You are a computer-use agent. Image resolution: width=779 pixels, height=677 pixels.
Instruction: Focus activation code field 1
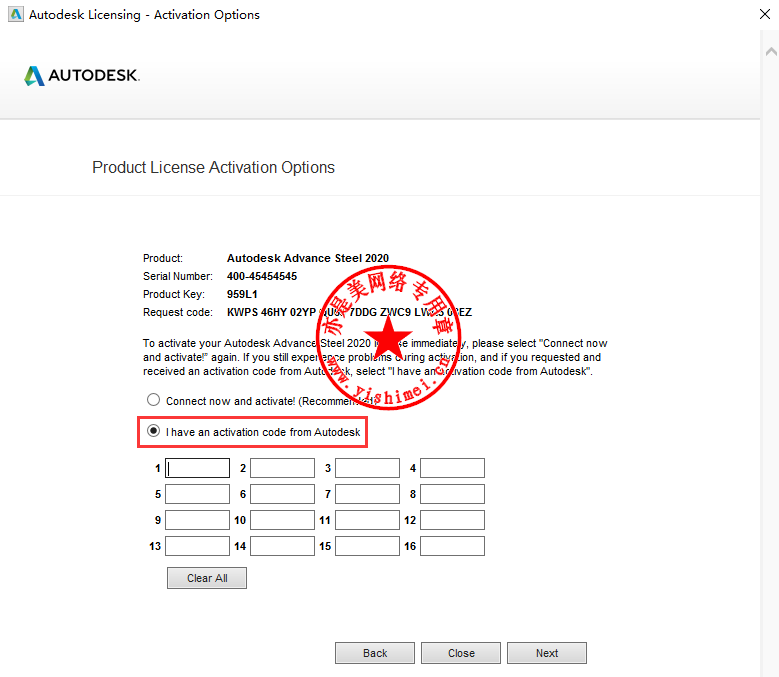(197, 468)
